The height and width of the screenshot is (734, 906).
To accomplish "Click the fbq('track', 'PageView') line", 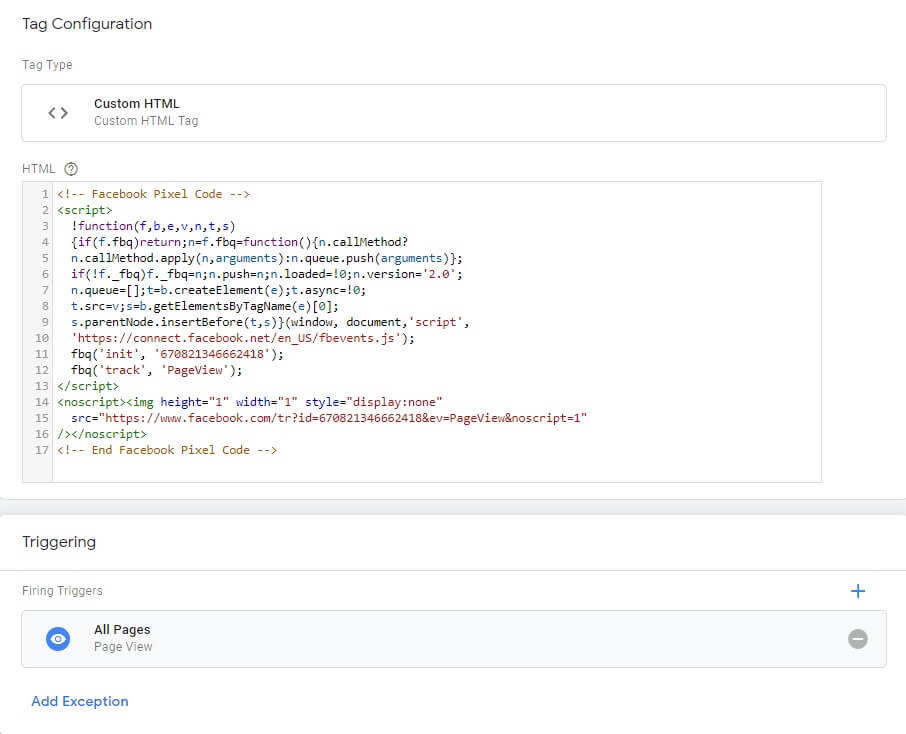I will tap(157, 370).
